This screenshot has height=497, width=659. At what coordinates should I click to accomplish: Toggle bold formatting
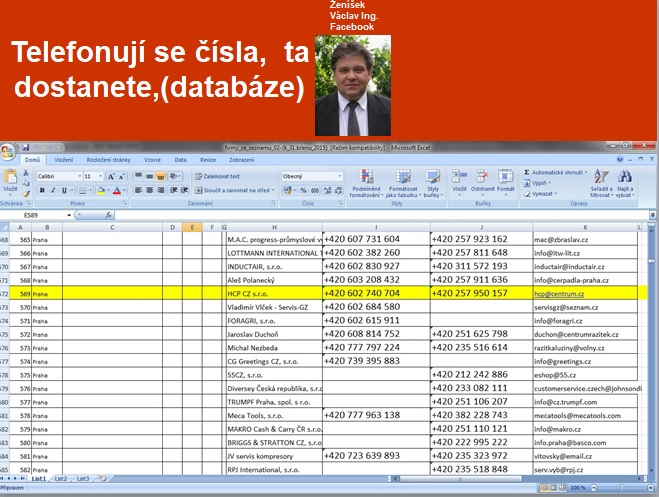click(x=42, y=191)
